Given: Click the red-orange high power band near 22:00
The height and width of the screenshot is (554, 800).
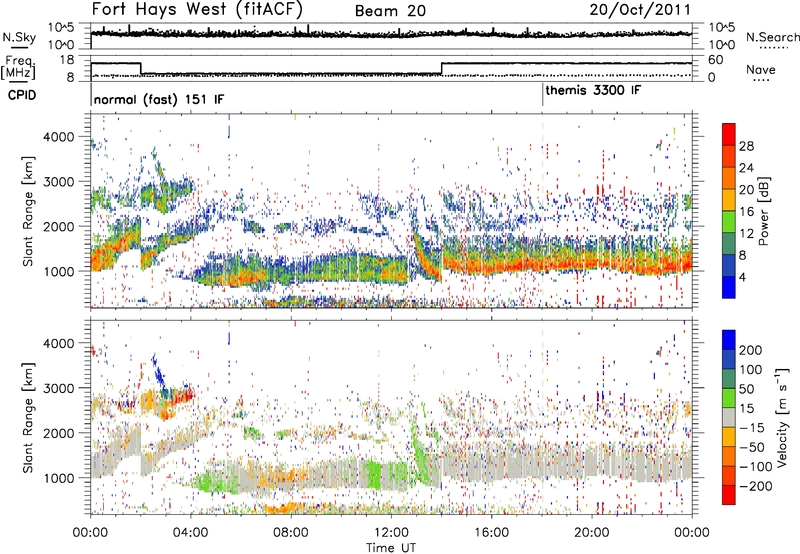Looking at the screenshot, I should click(641, 266).
